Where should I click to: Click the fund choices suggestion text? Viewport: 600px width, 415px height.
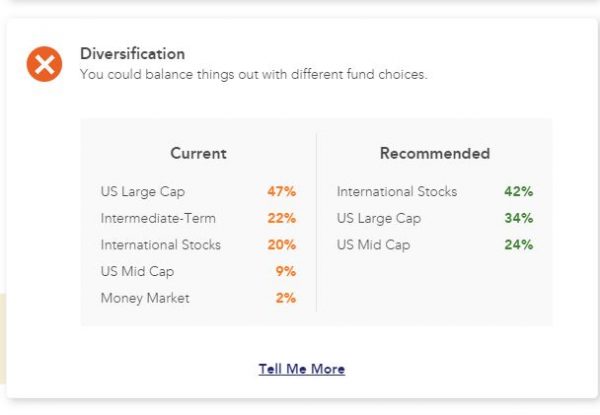point(253,75)
